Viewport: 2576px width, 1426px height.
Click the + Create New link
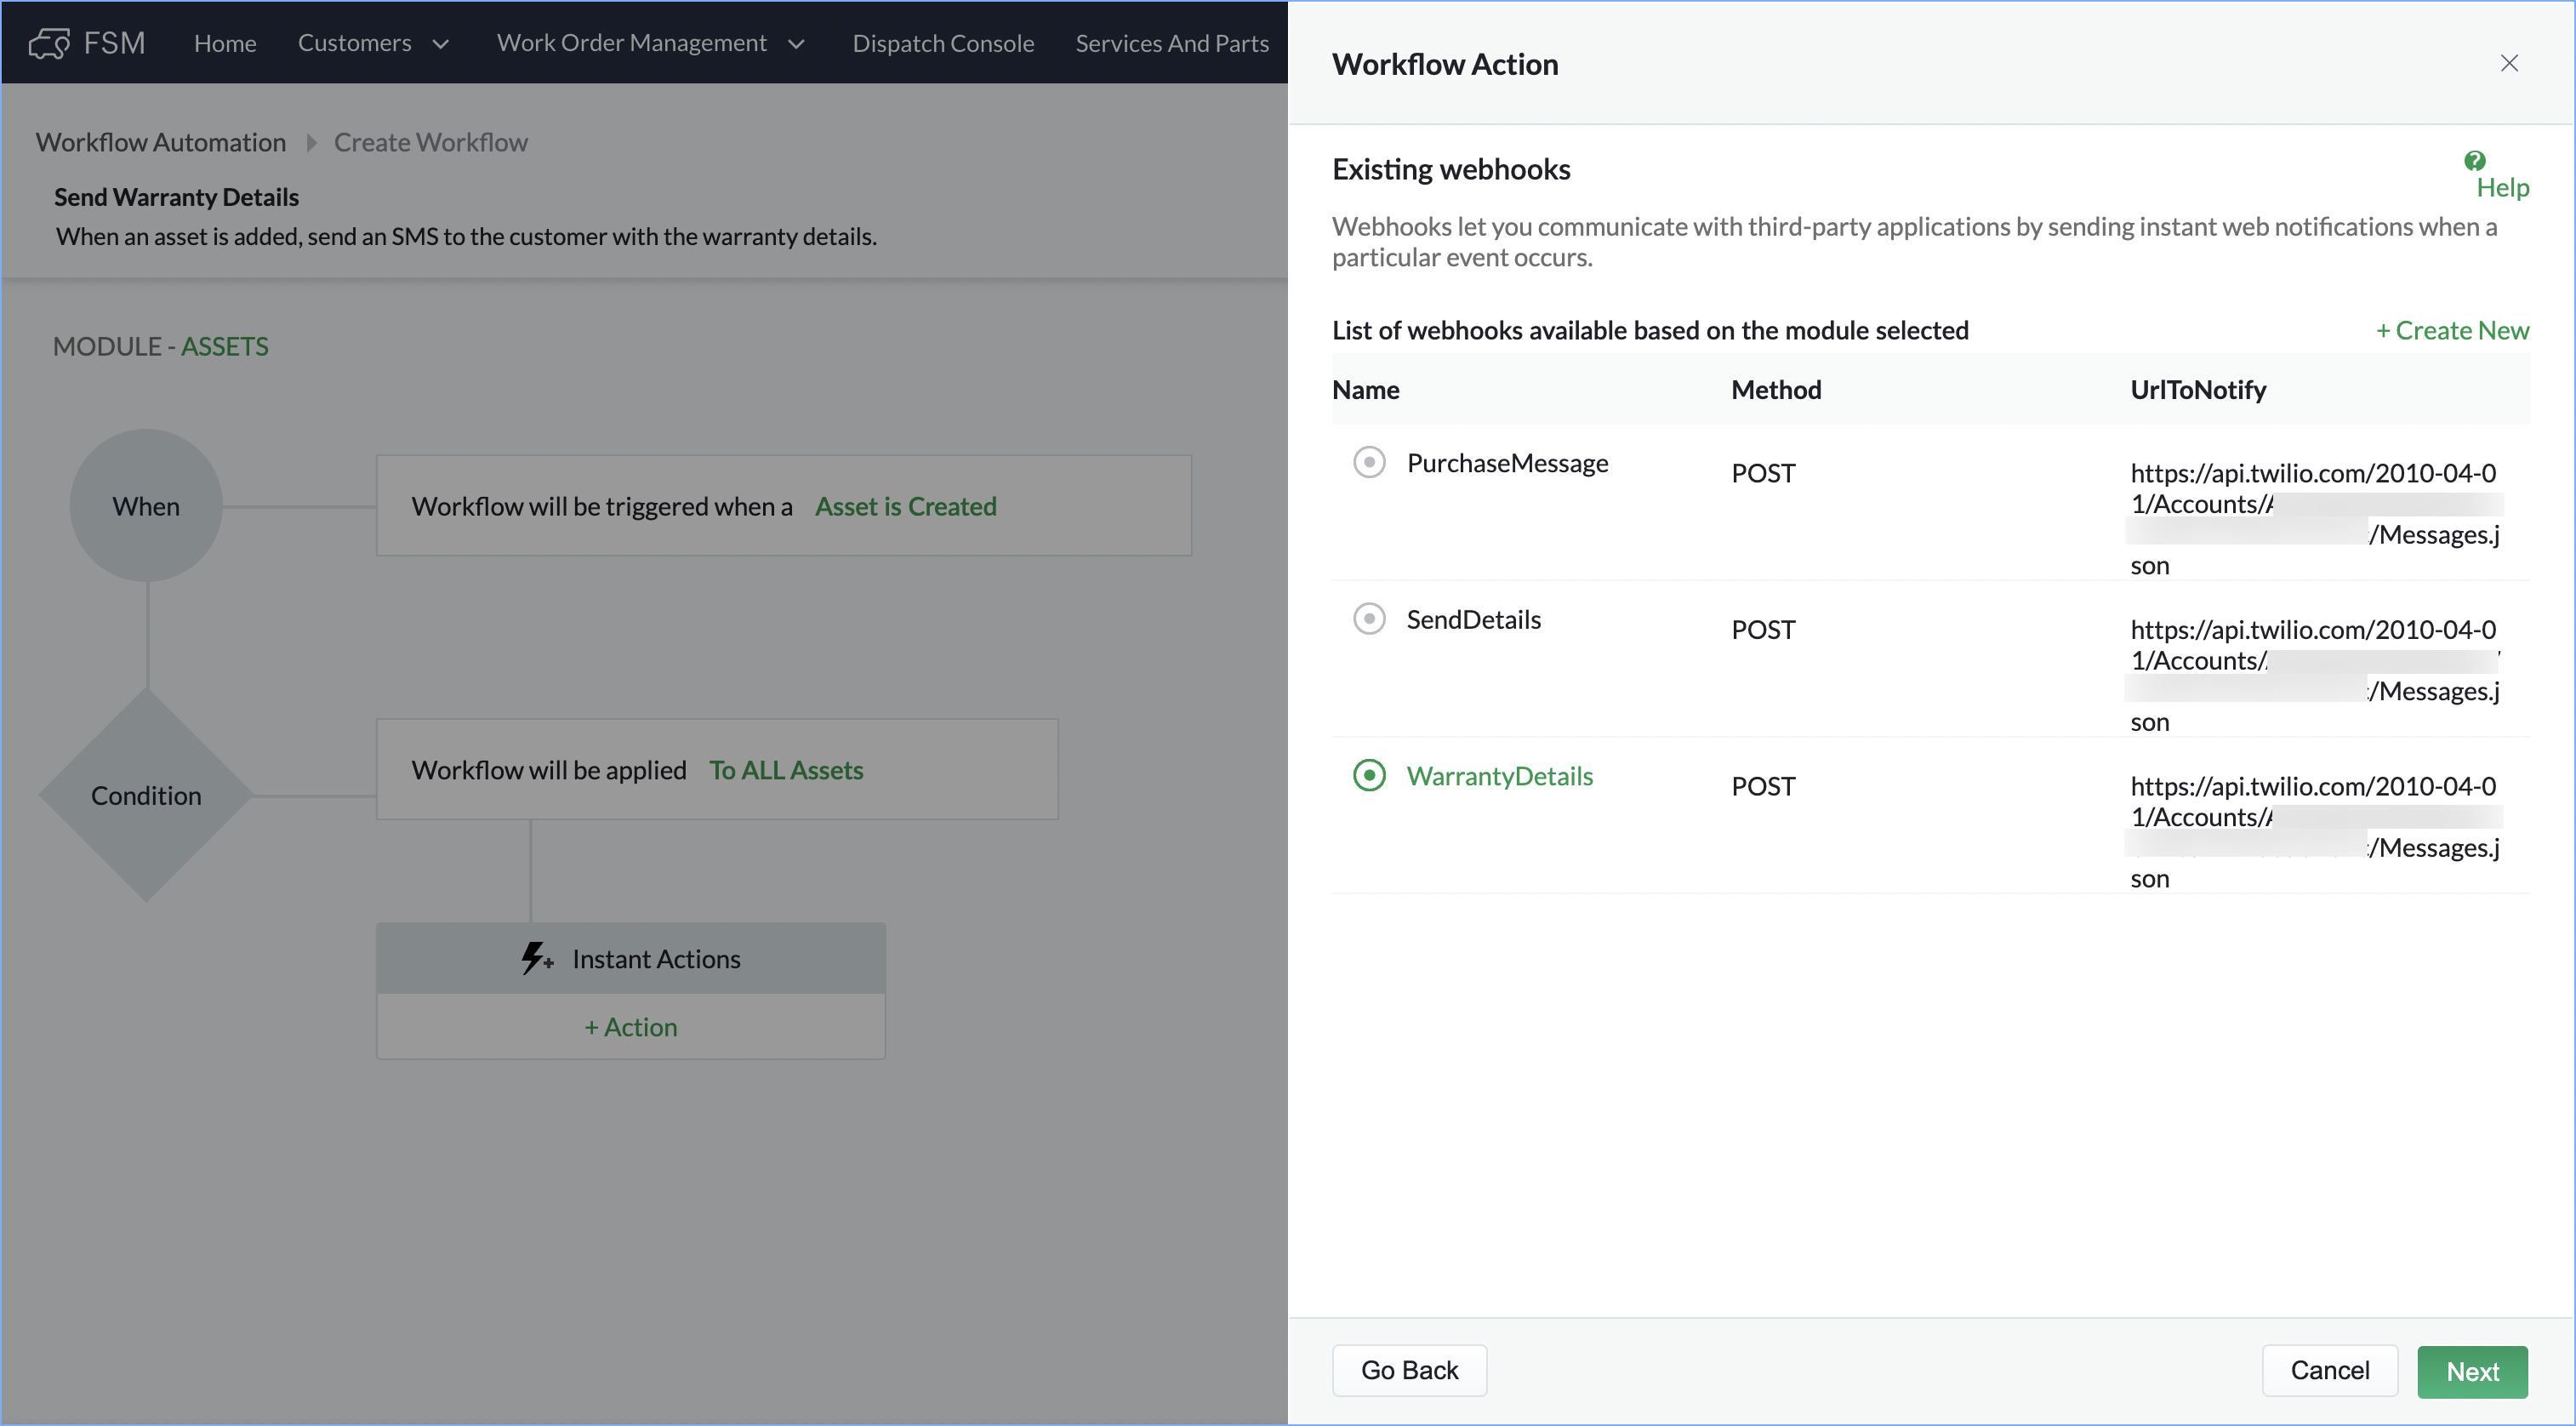pos(2452,330)
